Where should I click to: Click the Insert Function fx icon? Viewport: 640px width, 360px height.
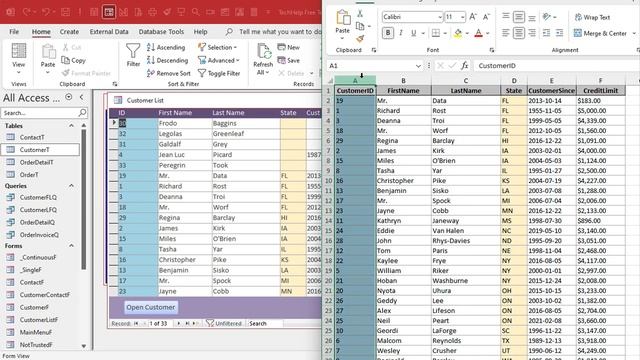[x=464, y=65]
